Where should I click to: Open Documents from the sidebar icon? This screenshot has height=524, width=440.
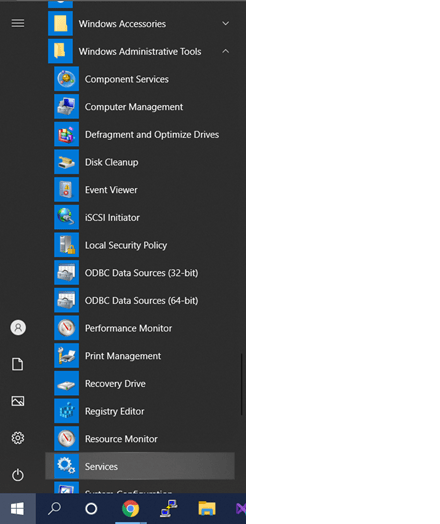pos(18,364)
